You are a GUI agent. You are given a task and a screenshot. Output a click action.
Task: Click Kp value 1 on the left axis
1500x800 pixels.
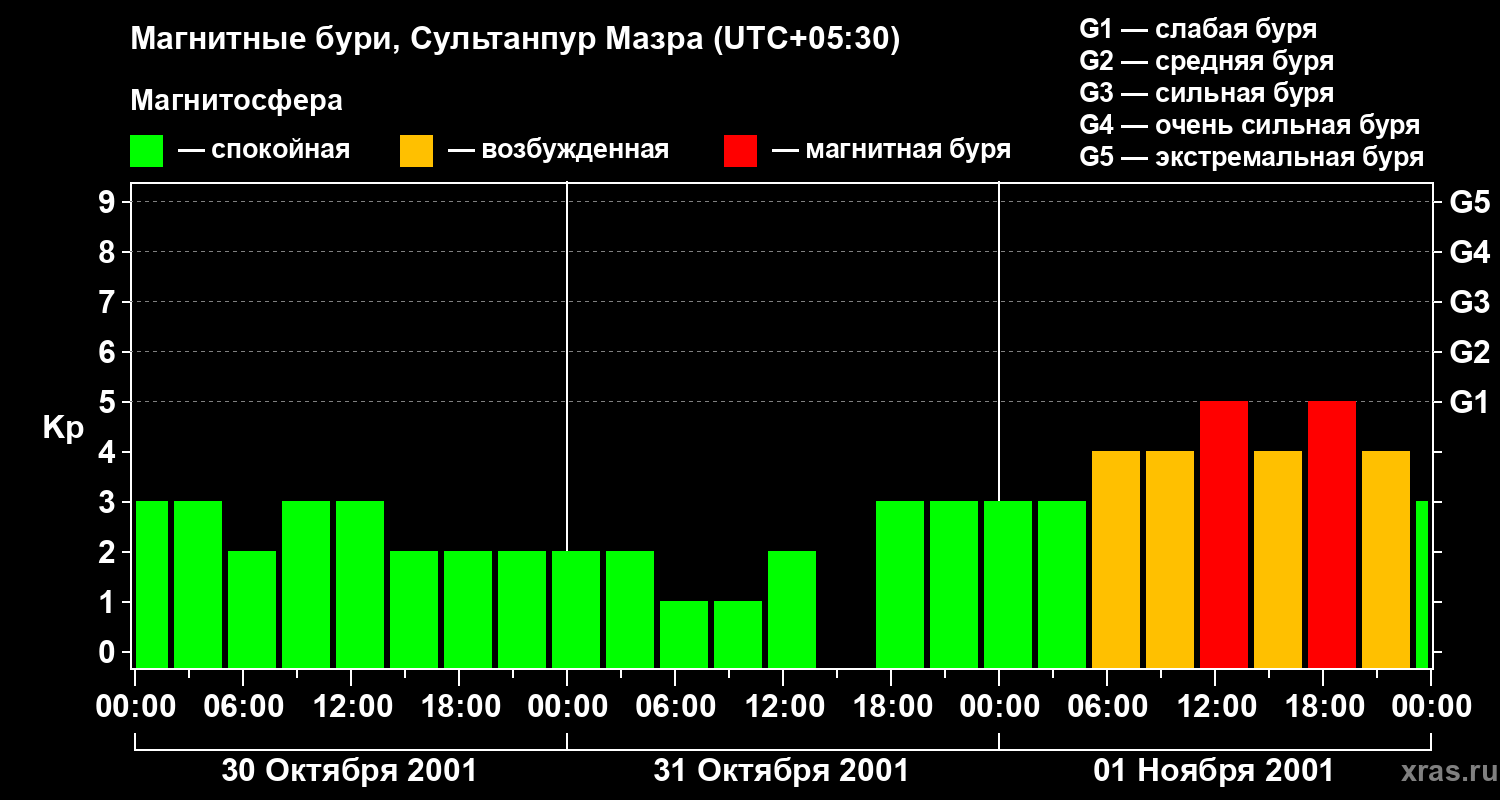coord(109,602)
